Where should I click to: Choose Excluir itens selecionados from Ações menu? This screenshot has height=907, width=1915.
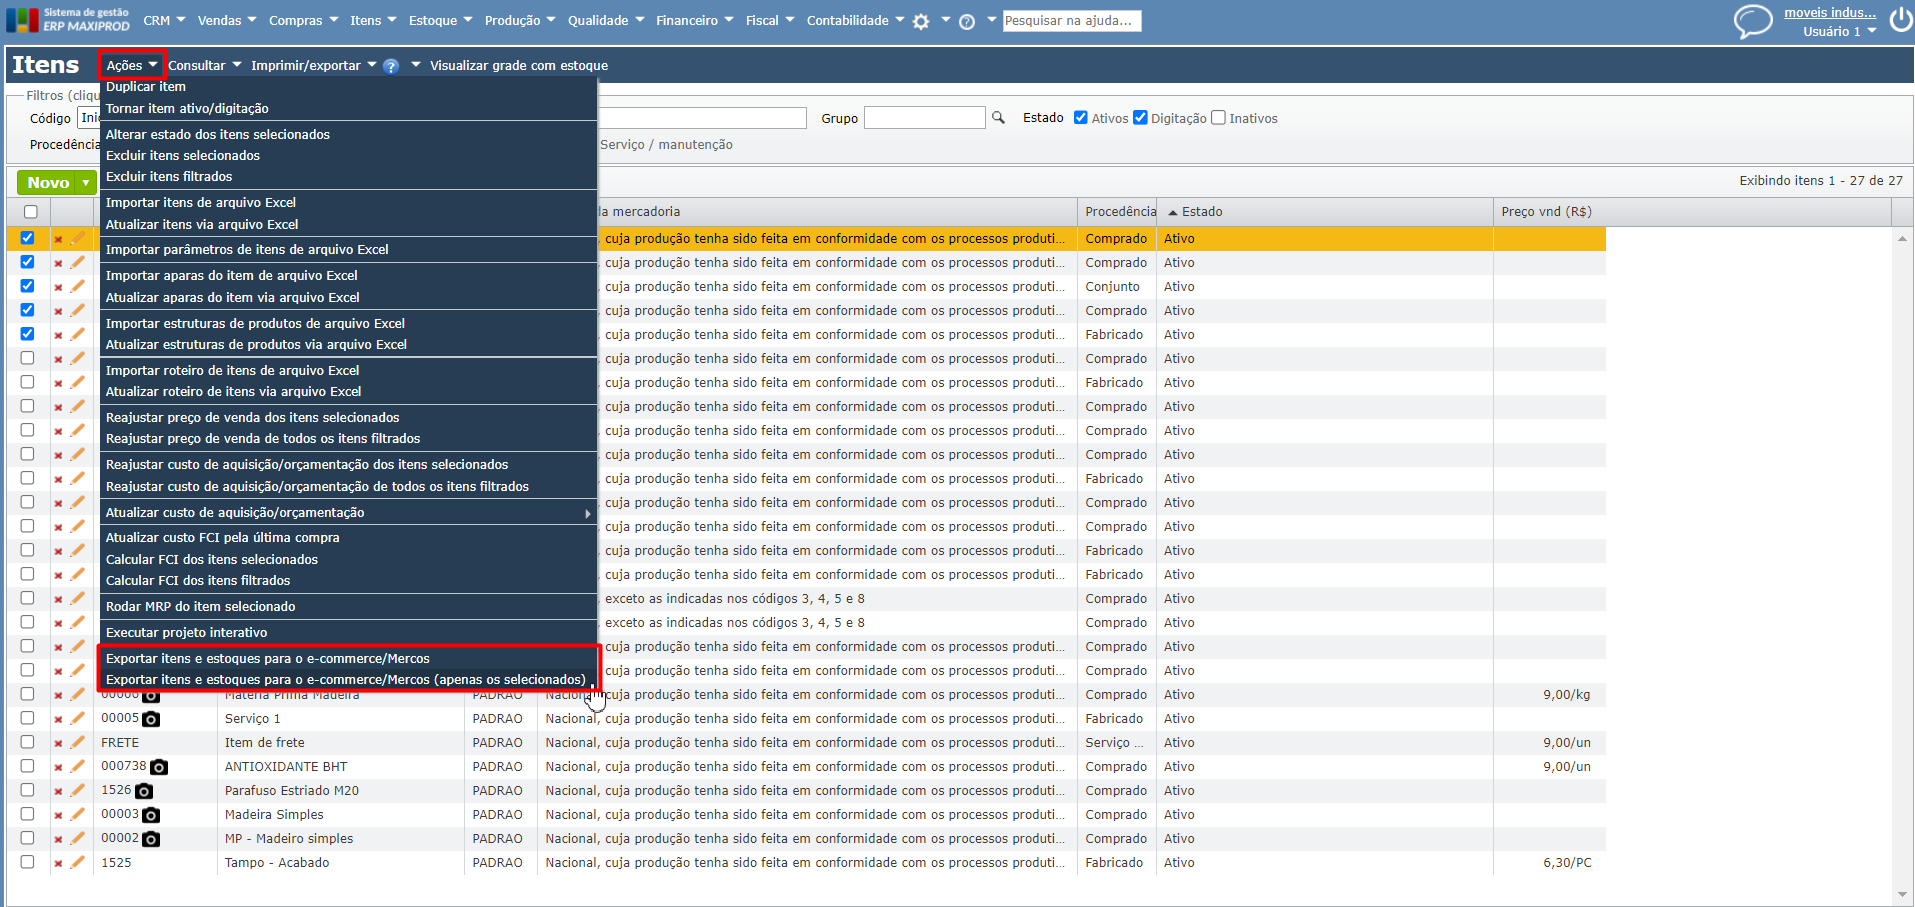(x=183, y=155)
